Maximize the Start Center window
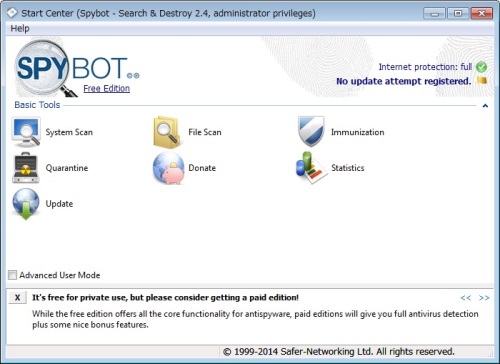 [458, 14]
